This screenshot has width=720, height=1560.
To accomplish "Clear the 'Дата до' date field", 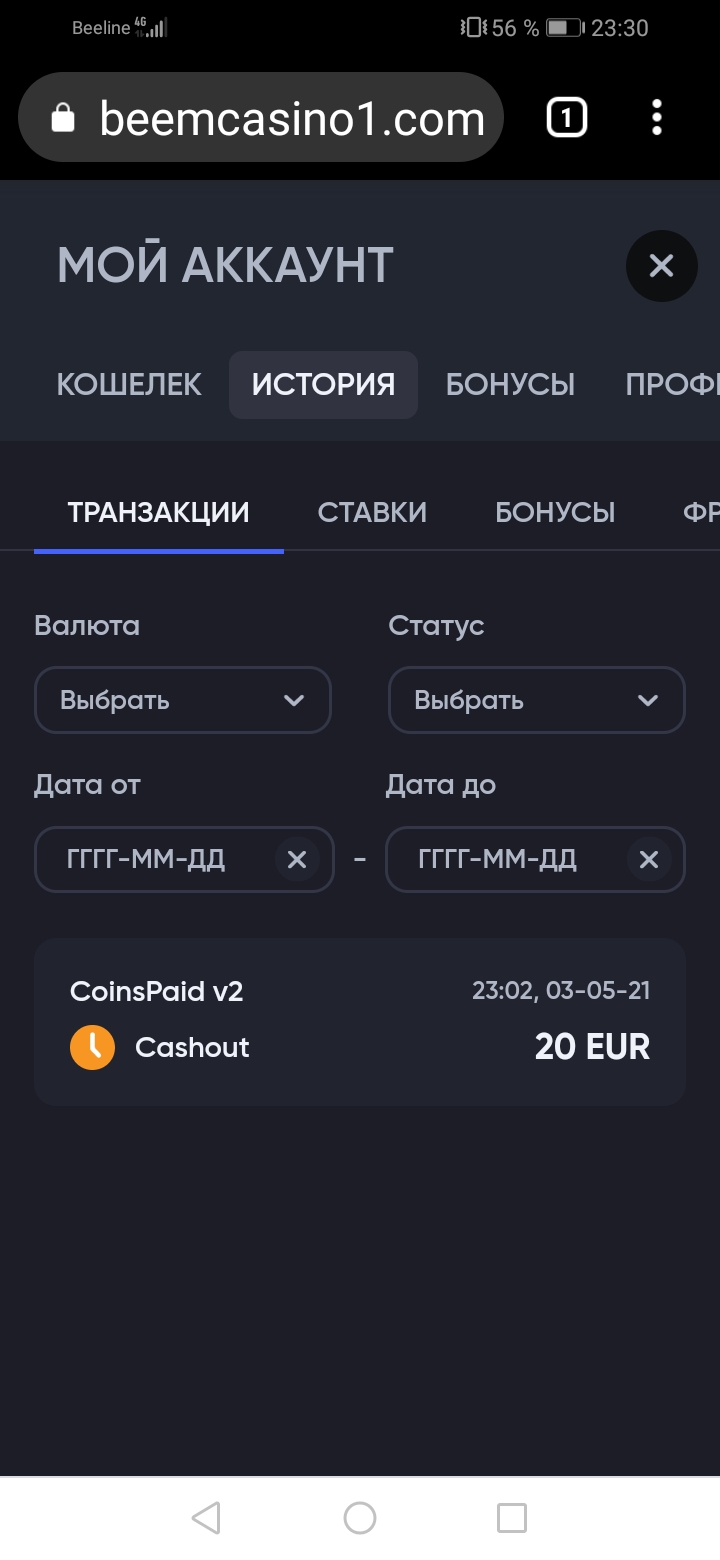I will click(x=649, y=859).
